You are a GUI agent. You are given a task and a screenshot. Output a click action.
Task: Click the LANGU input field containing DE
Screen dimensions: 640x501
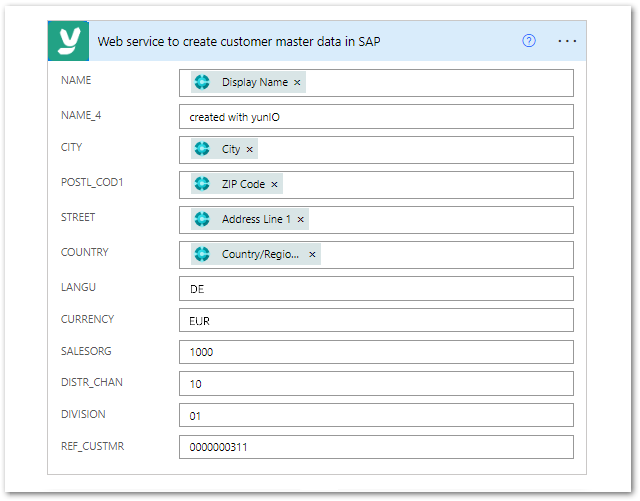(x=376, y=288)
